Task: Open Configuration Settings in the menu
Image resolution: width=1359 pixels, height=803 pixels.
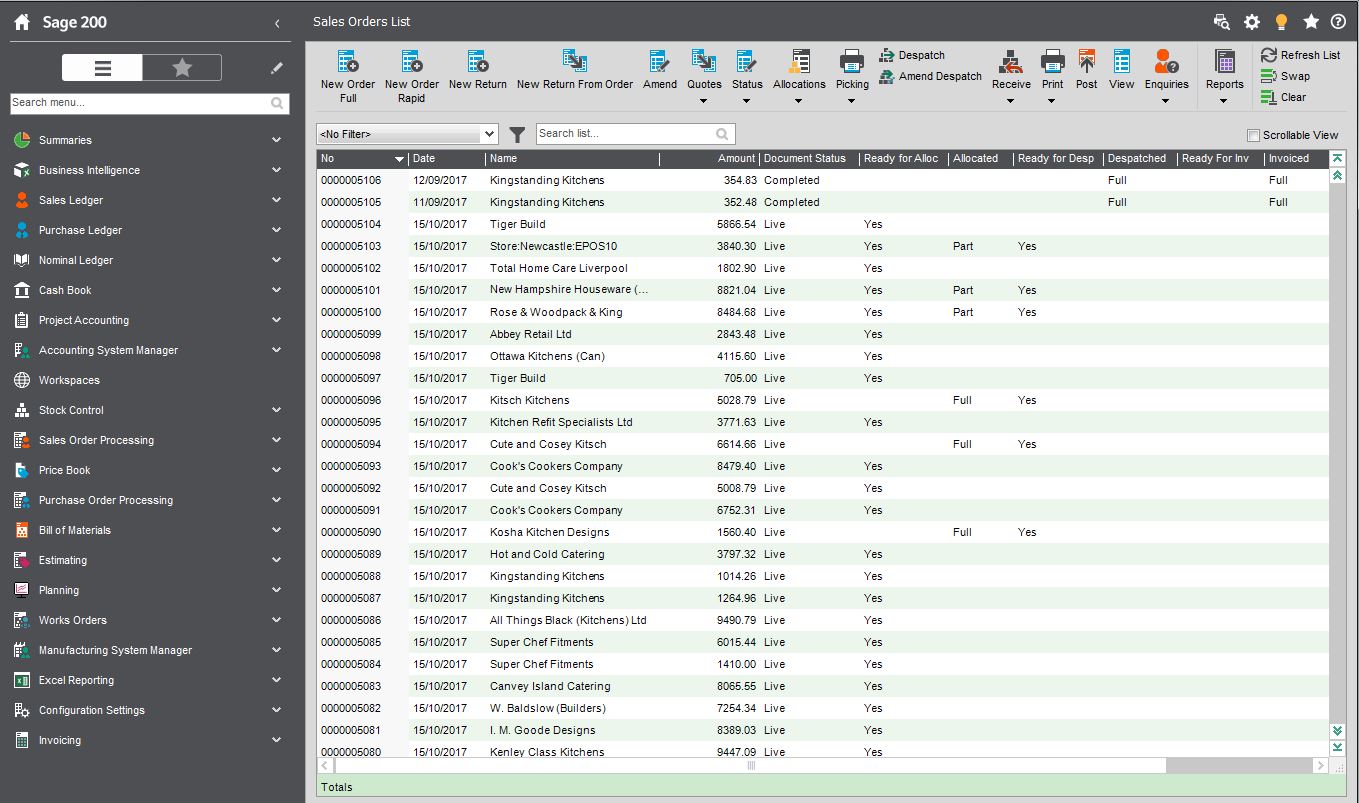Action: point(91,710)
